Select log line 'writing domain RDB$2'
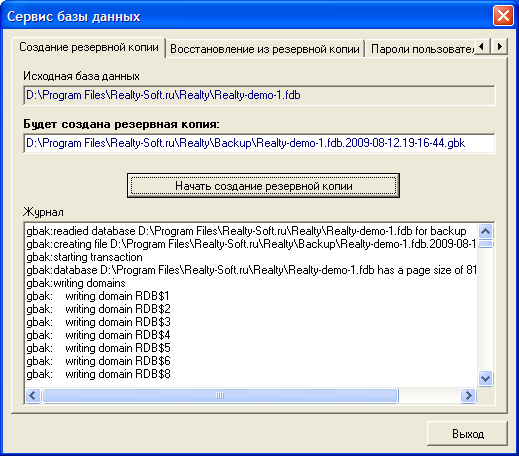Viewport: 519px width, 456px height. (98, 309)
